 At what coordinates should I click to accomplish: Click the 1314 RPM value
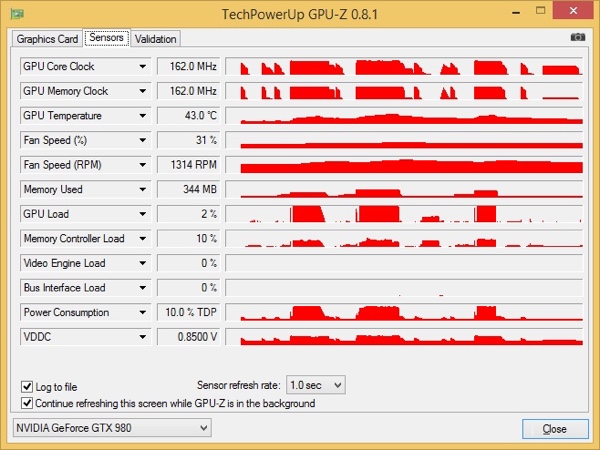point(189,165)
